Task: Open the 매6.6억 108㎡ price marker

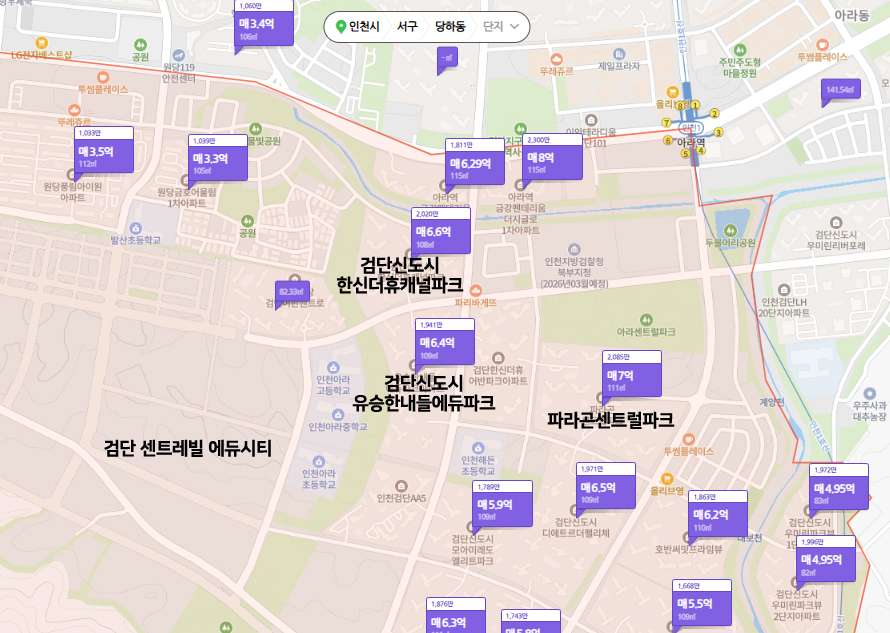Action: (x=441, y=234)
